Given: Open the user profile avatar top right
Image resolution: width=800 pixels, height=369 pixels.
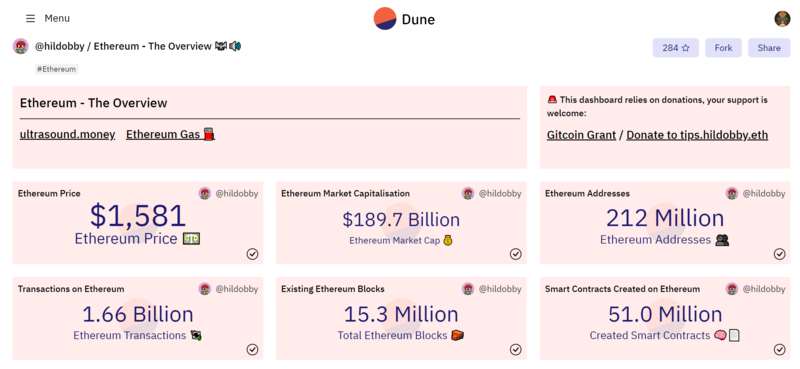Looking at the screenshot, I should (x=782, y=19).
